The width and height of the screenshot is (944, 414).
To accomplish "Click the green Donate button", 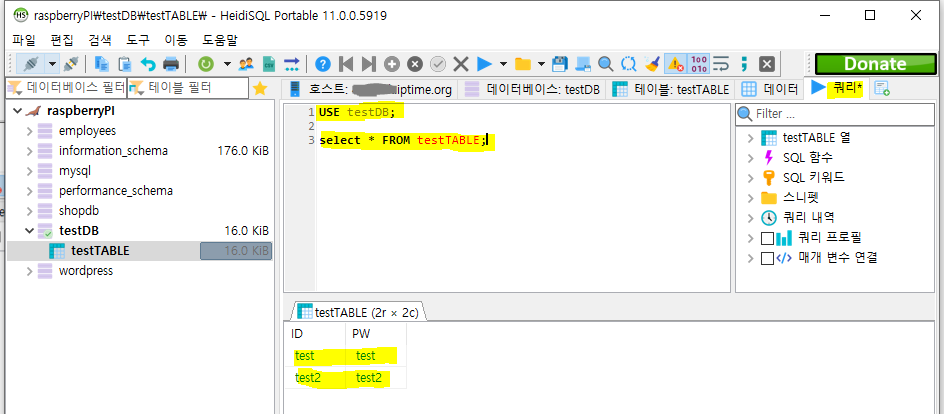I will coord(875,64).
